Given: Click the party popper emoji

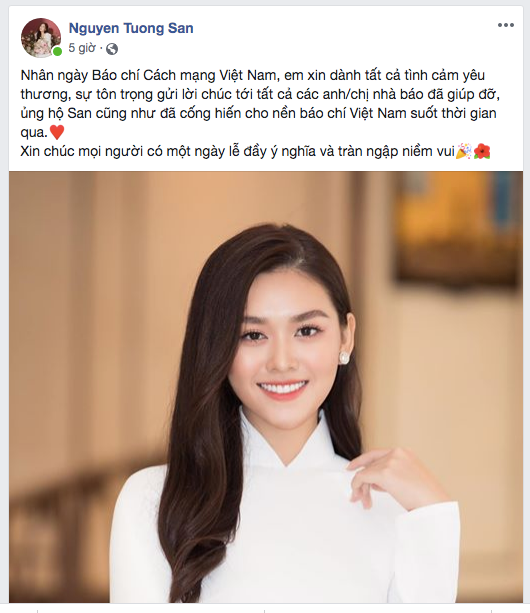Looking at the screenshot, I should tap(464, 151).
